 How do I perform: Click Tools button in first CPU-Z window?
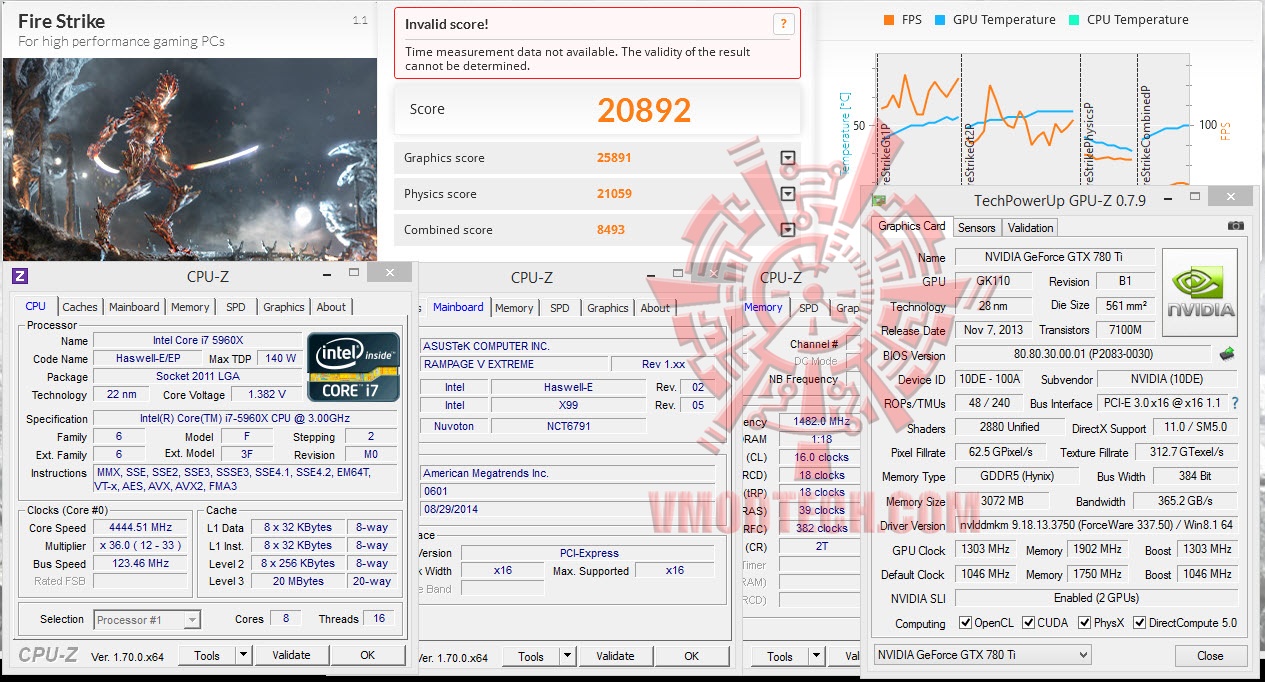(x=207, y=656)
